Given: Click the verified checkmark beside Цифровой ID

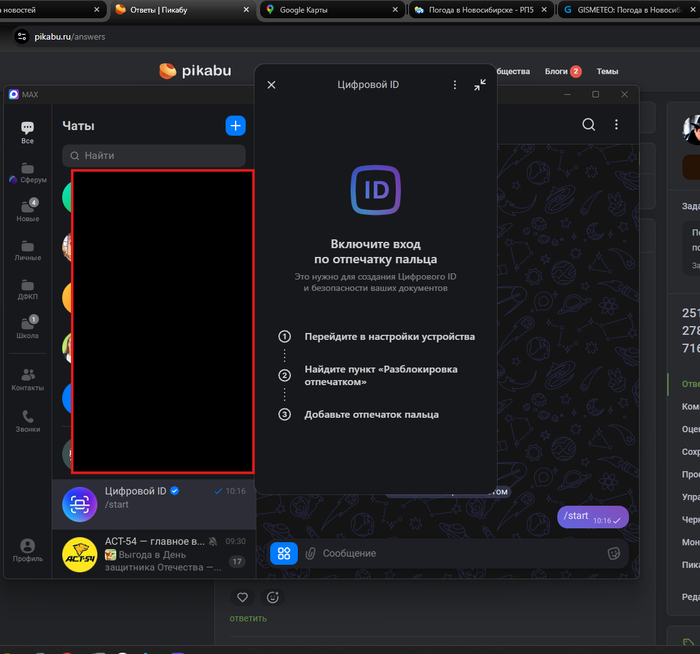Looking at the screenshot, I should click(x=175, y=491).
